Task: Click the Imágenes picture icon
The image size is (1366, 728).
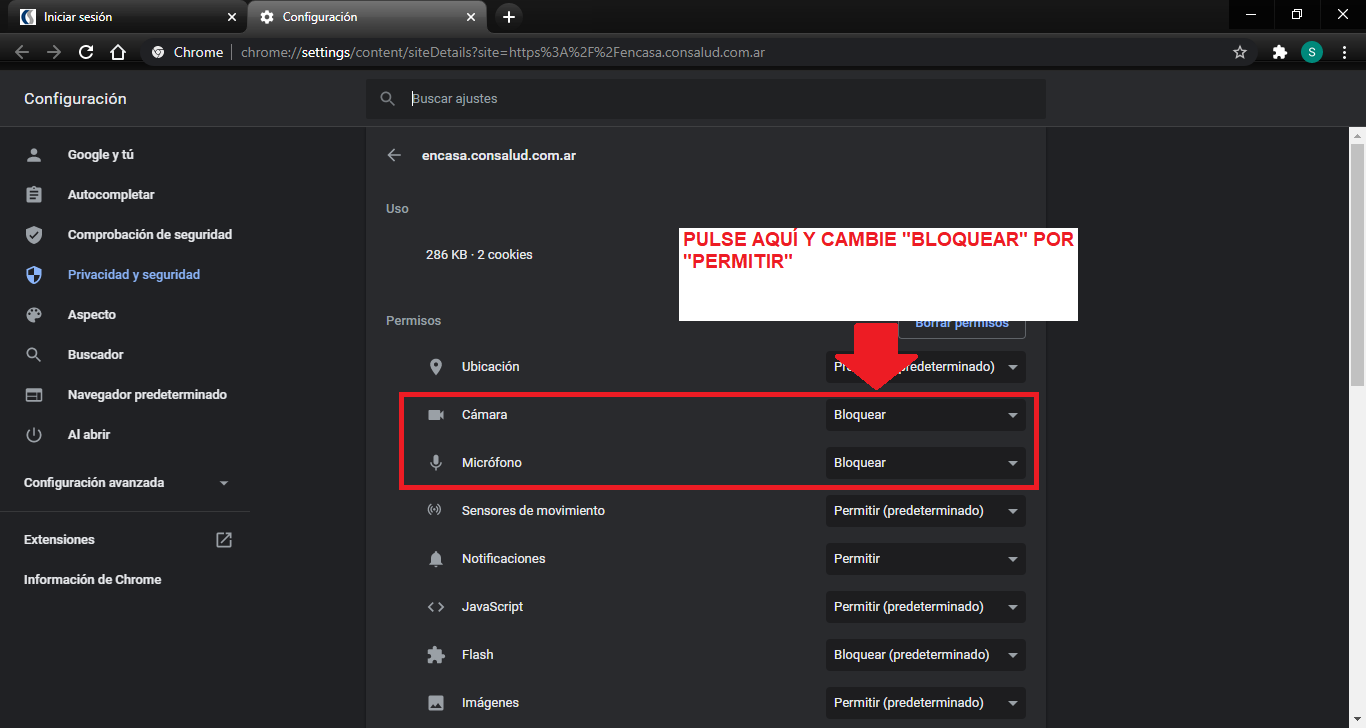Action: pyautogui.click(x=436, y=702)
